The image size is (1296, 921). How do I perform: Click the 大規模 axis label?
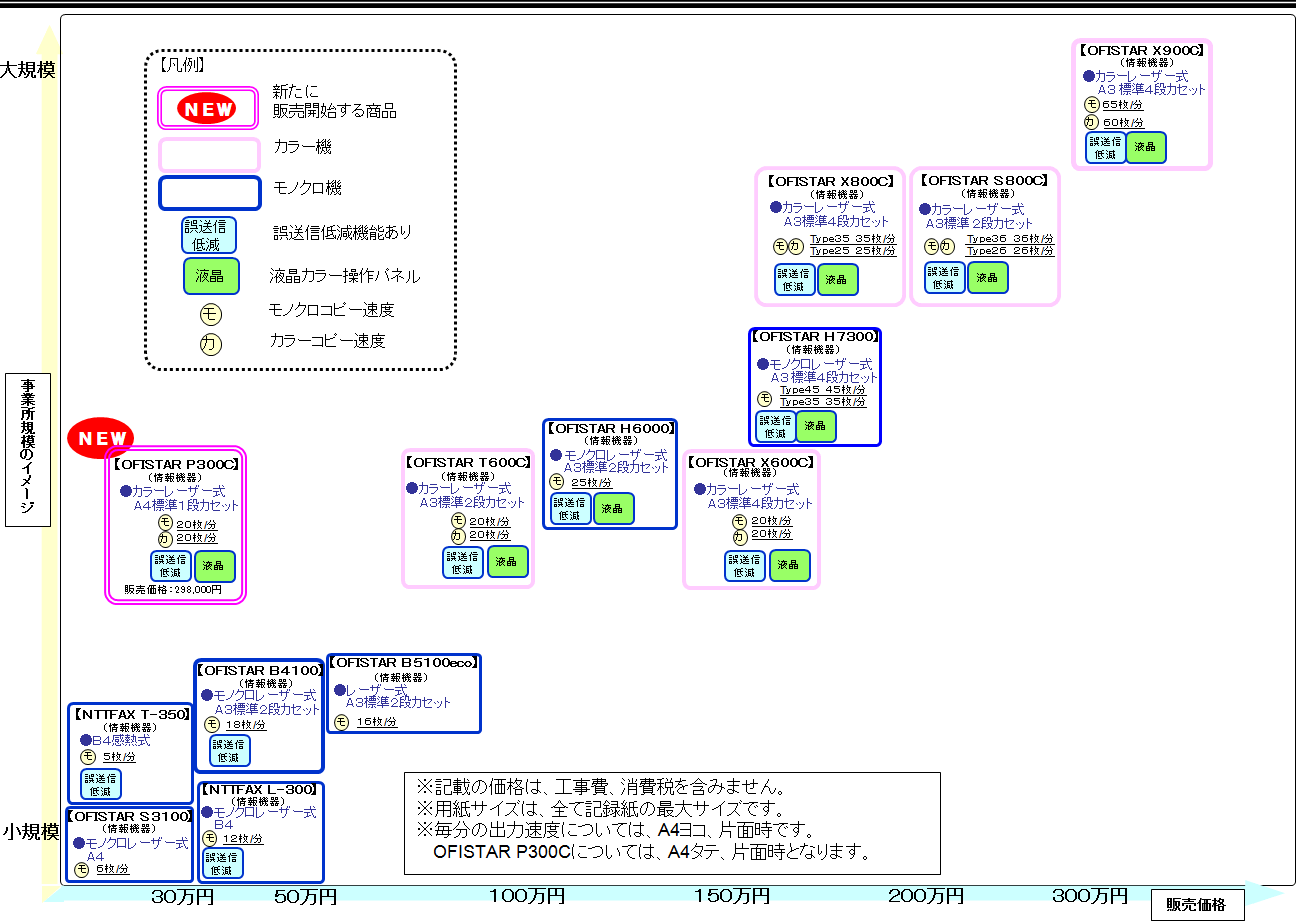click(28, 70)
